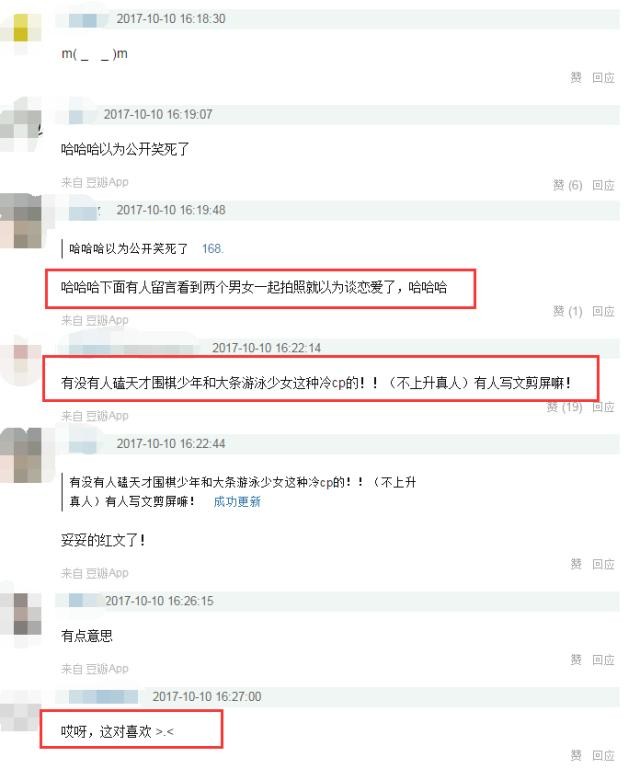Click 赞 (6) on 哈哈哈以为公开笑死了 comment
640x769 pixels.
coord(567,185)
